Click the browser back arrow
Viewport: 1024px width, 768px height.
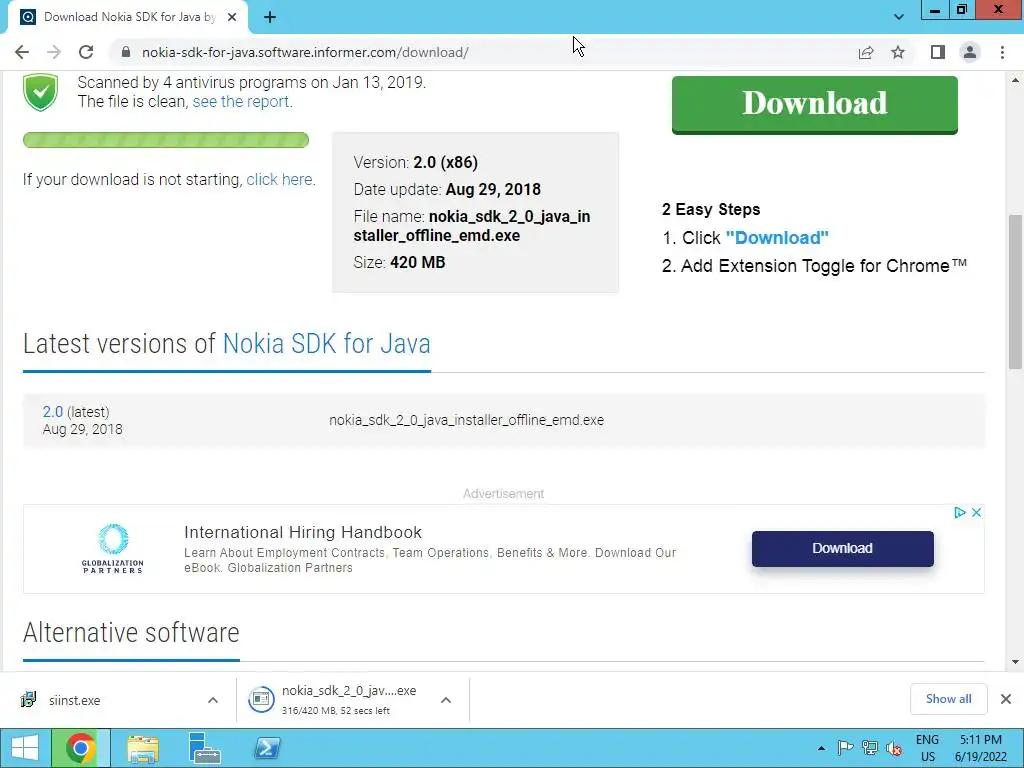22,52
